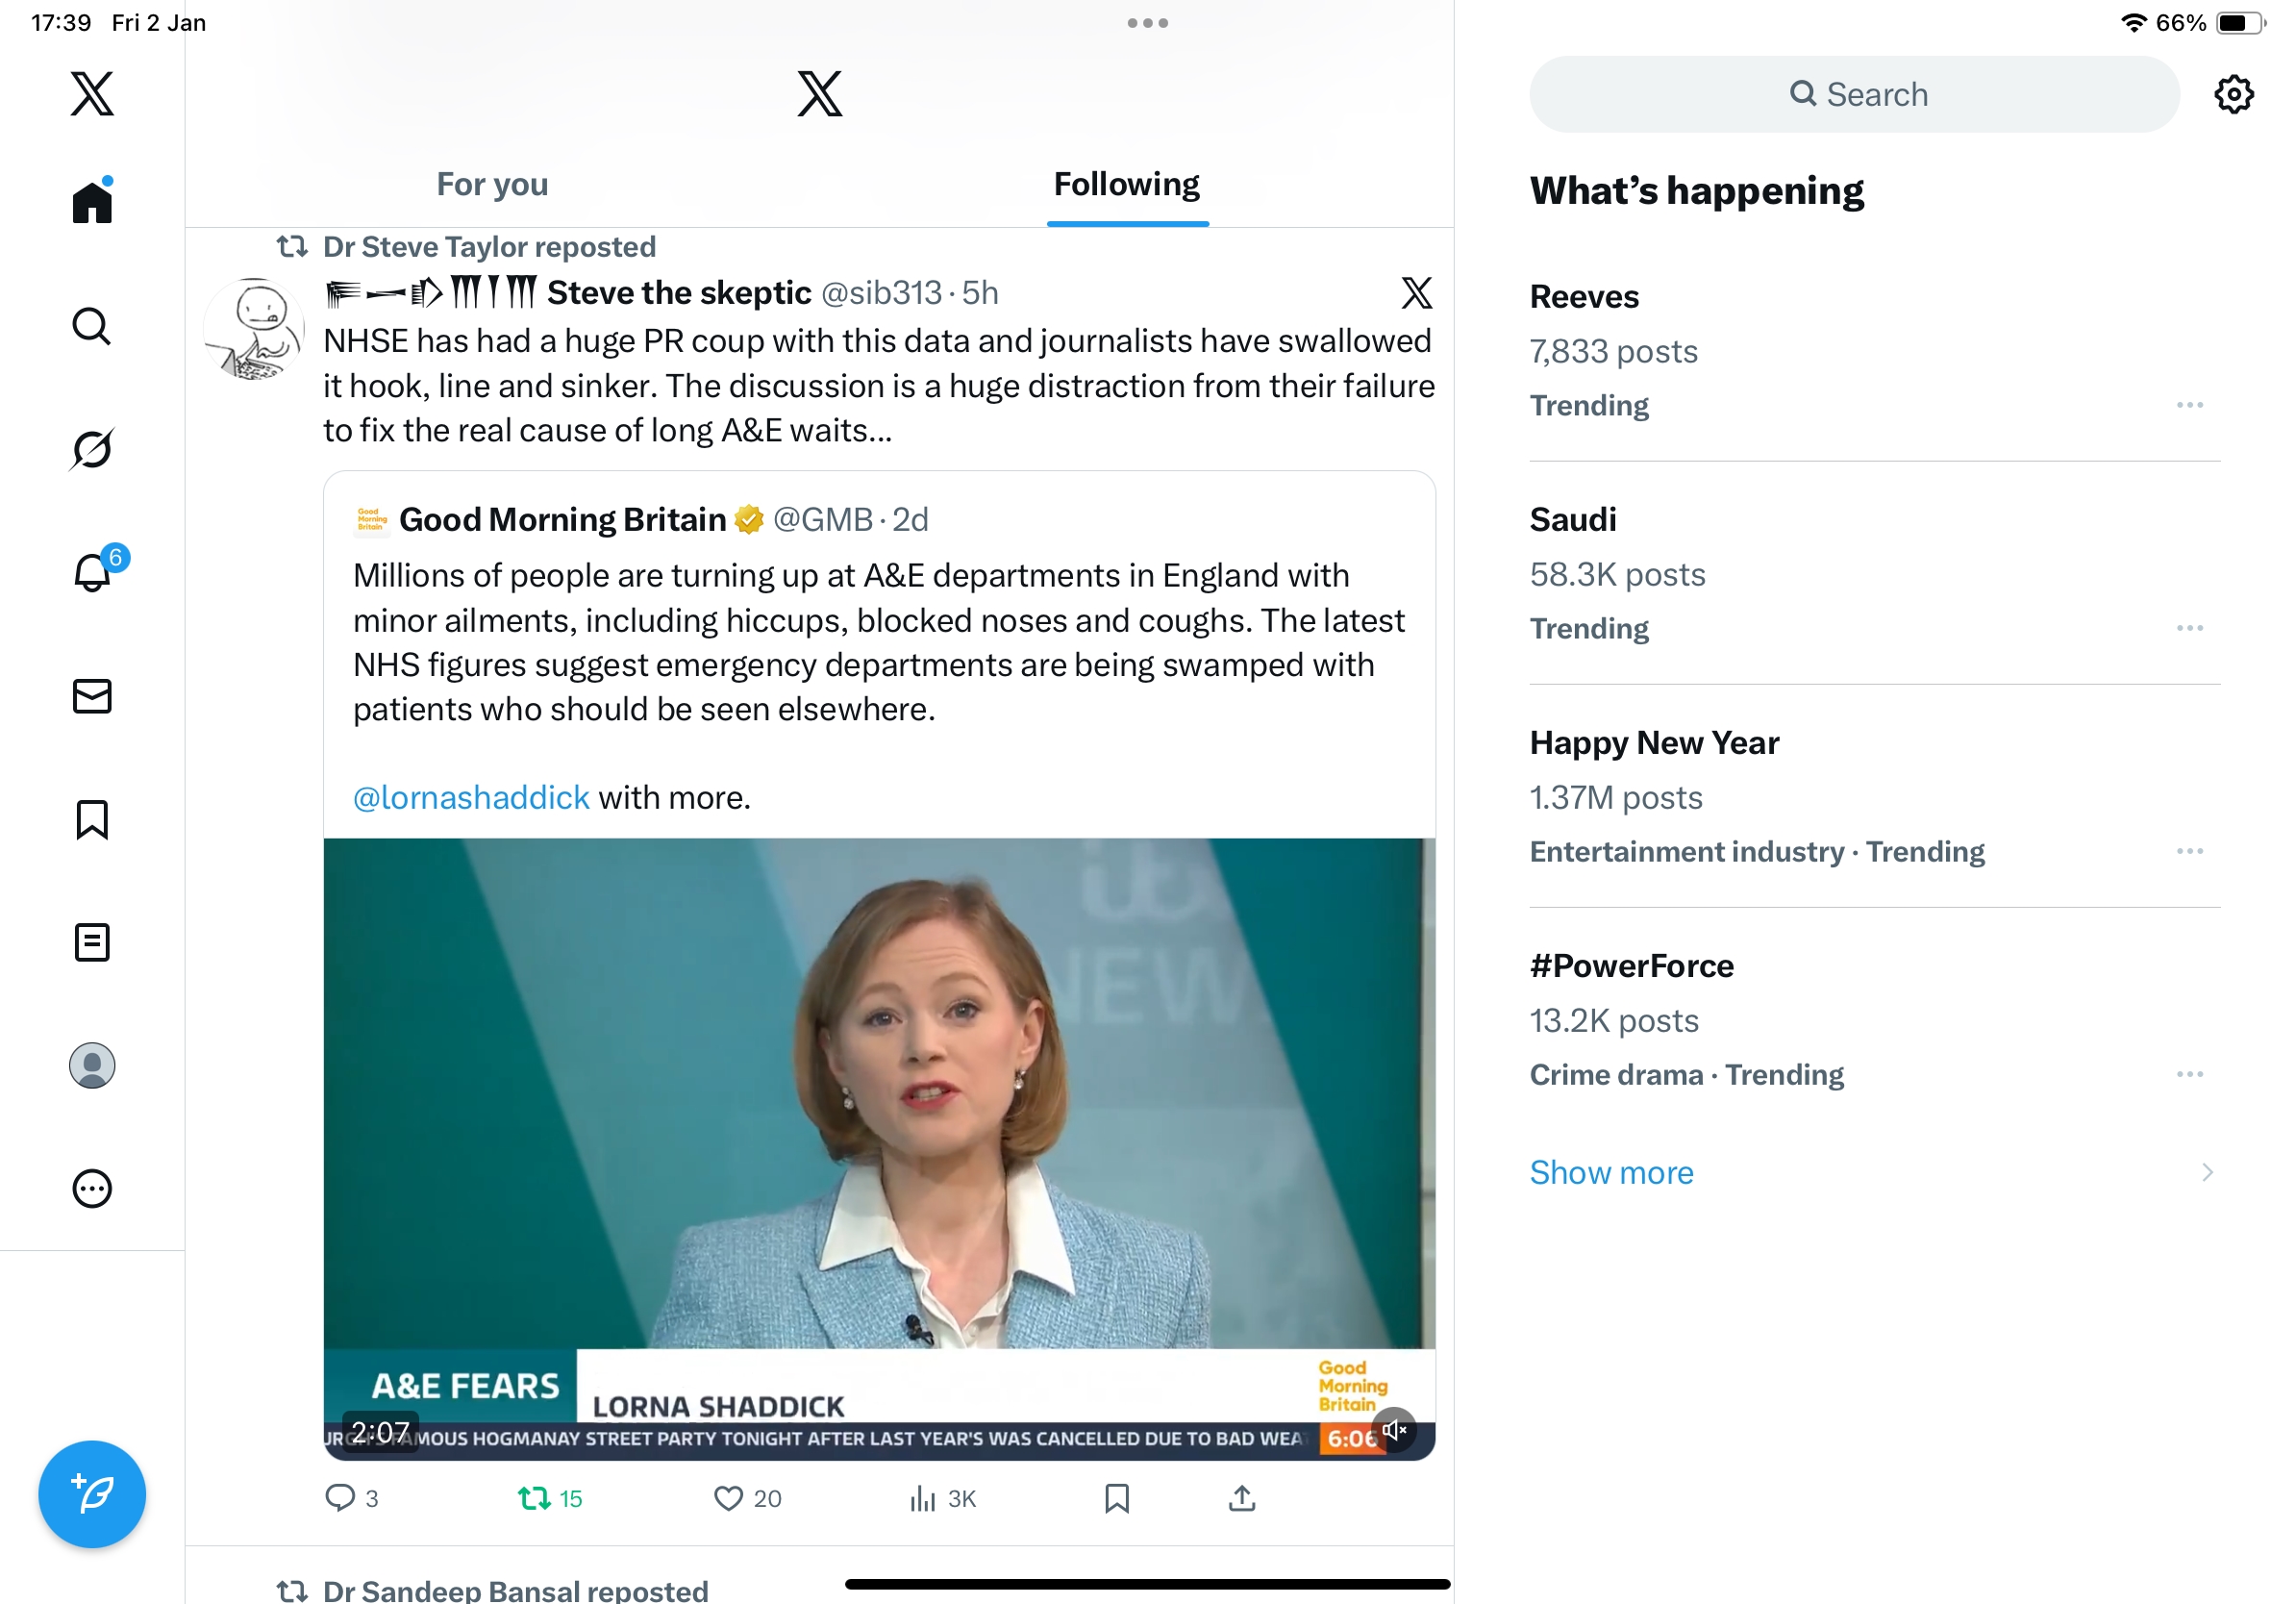Open more options for Reeves trend
This screenshot has width=2296, height=1604.
(2189, 405)
